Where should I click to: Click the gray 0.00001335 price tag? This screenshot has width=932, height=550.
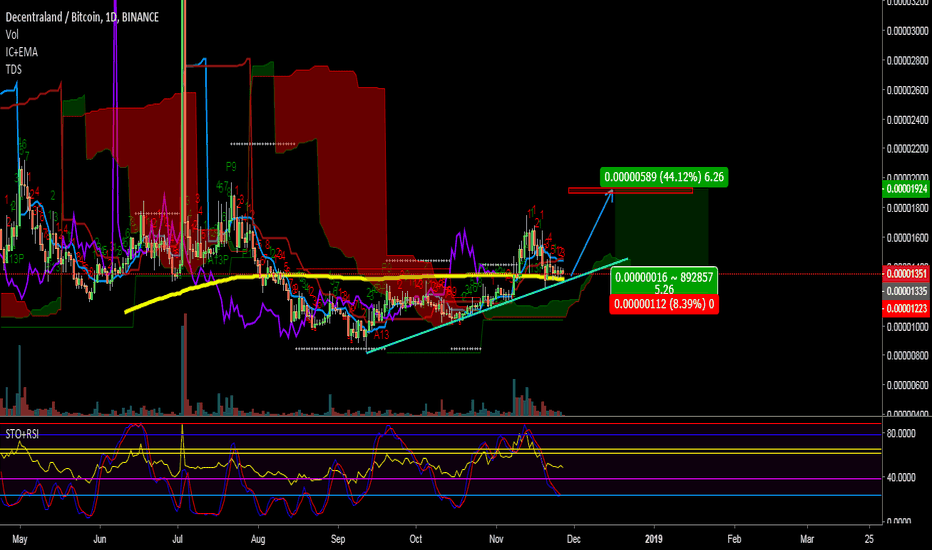[907, 291]
